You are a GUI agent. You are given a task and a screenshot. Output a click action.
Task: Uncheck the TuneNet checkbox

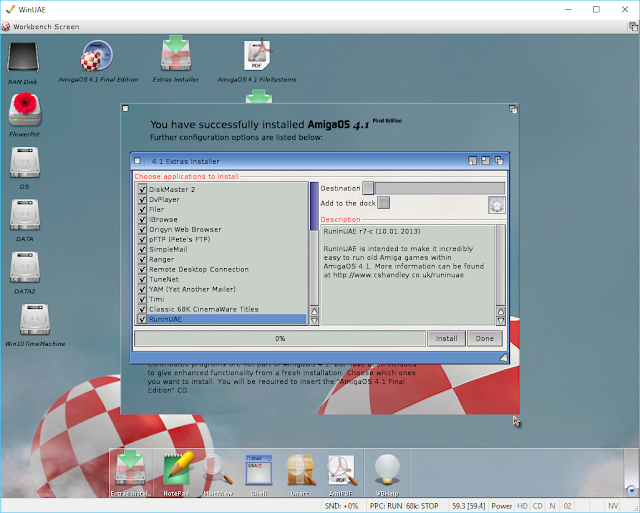[x=142, y=280]
